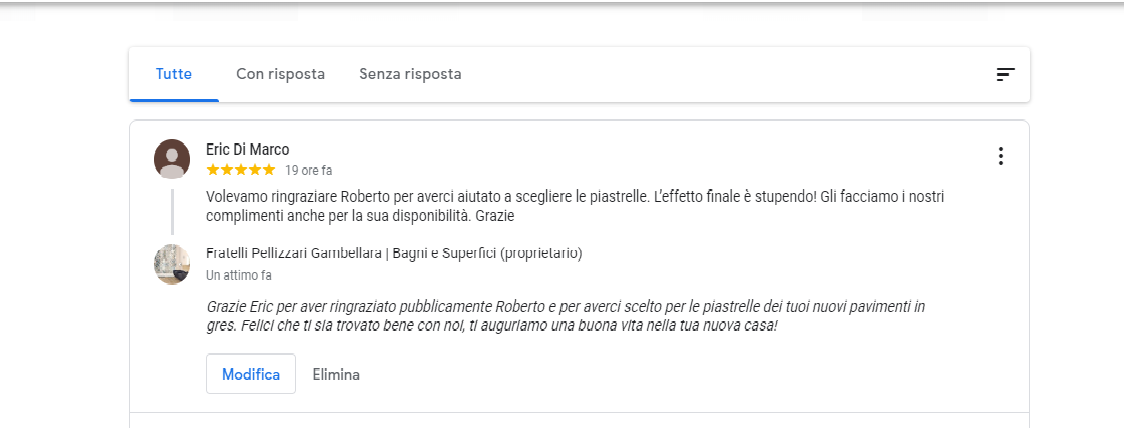The height and width of the screenshot is (428, 1124).
Task: Click the 'Un attimo fa' reply timestamp
Action: 239,275
